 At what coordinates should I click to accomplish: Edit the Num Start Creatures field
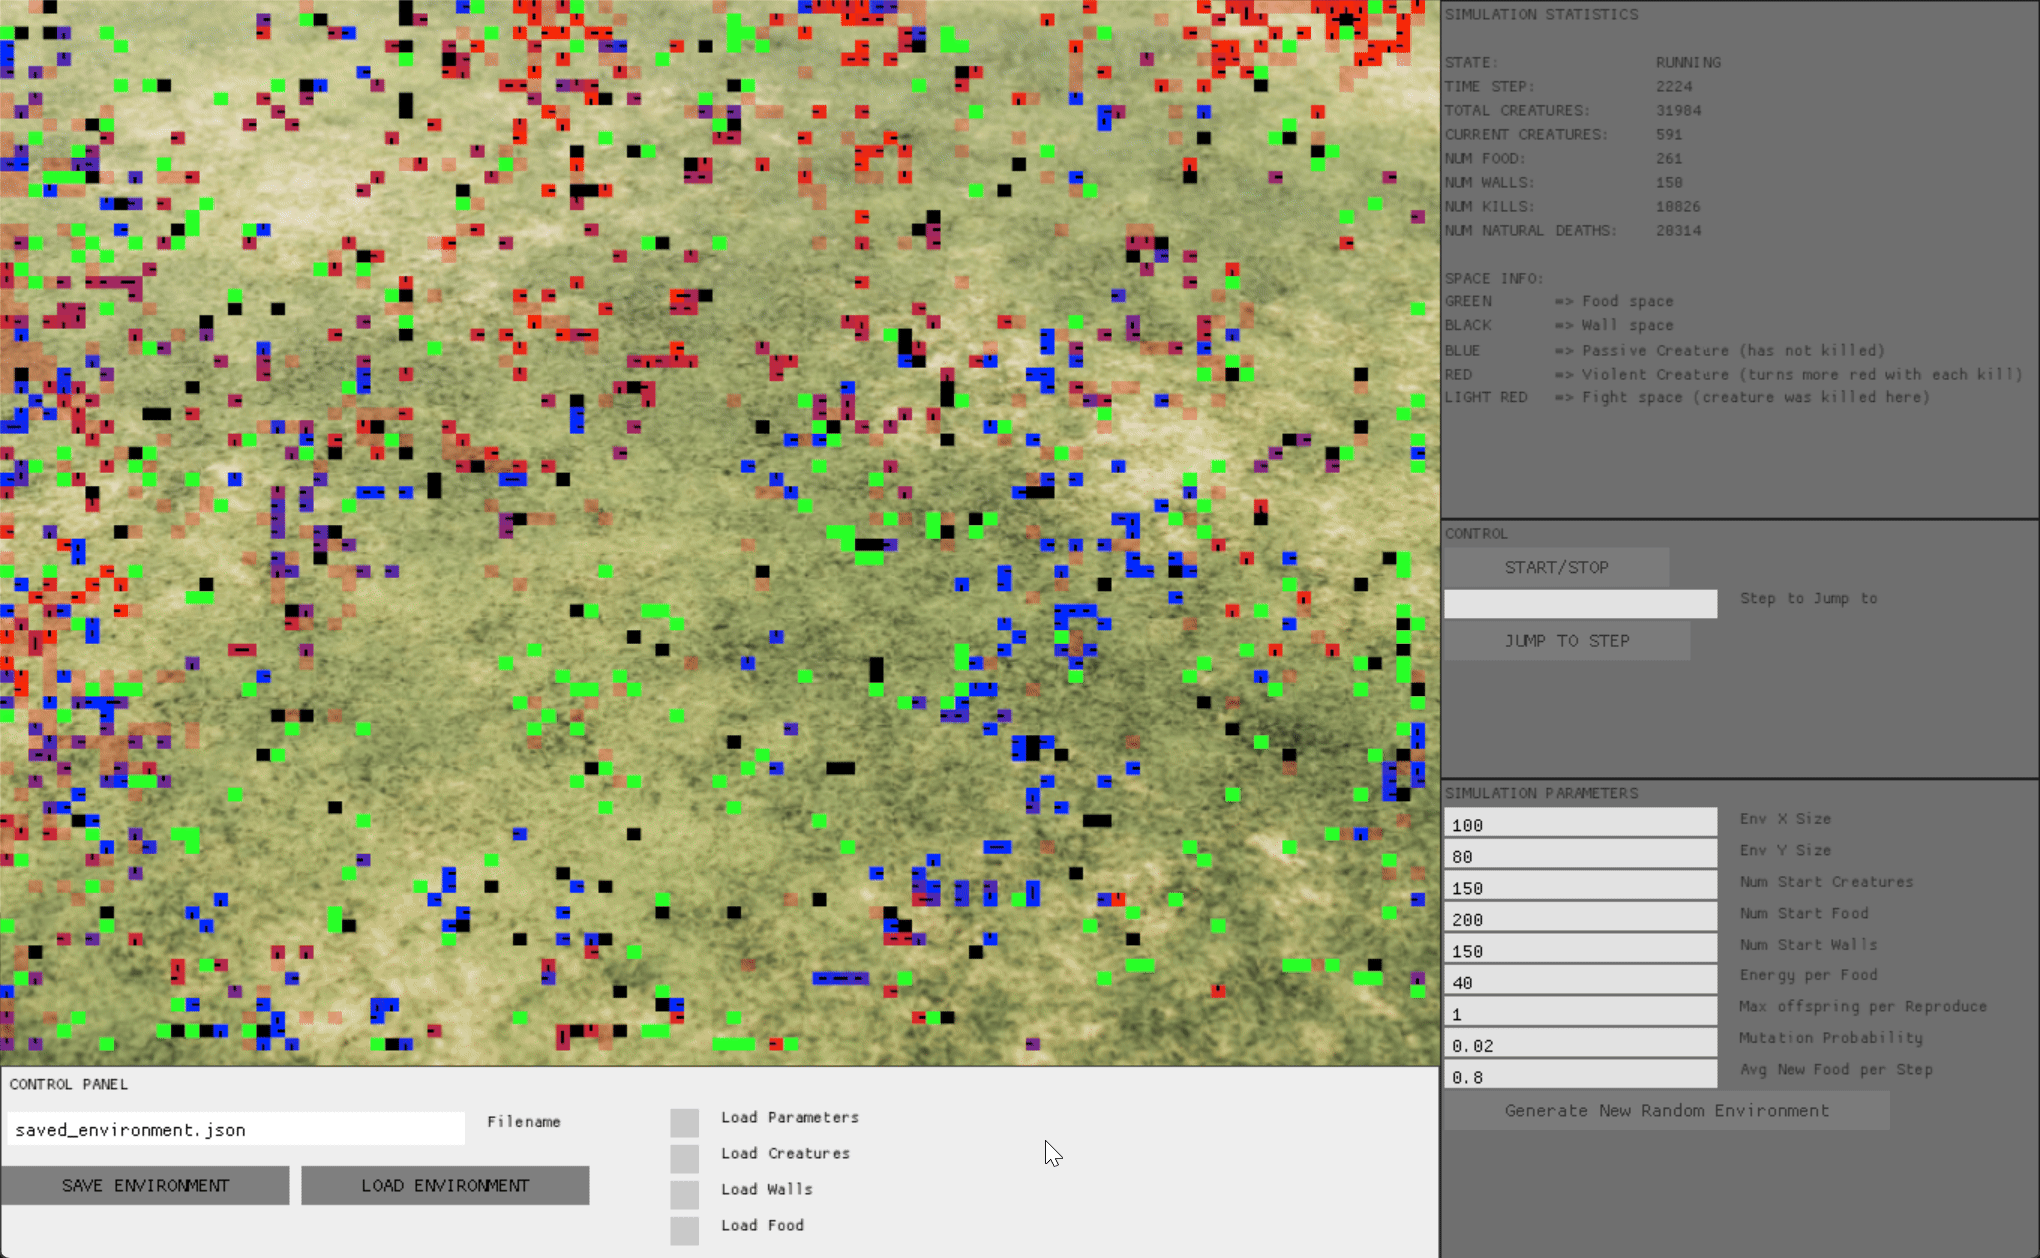(1580, 887)
